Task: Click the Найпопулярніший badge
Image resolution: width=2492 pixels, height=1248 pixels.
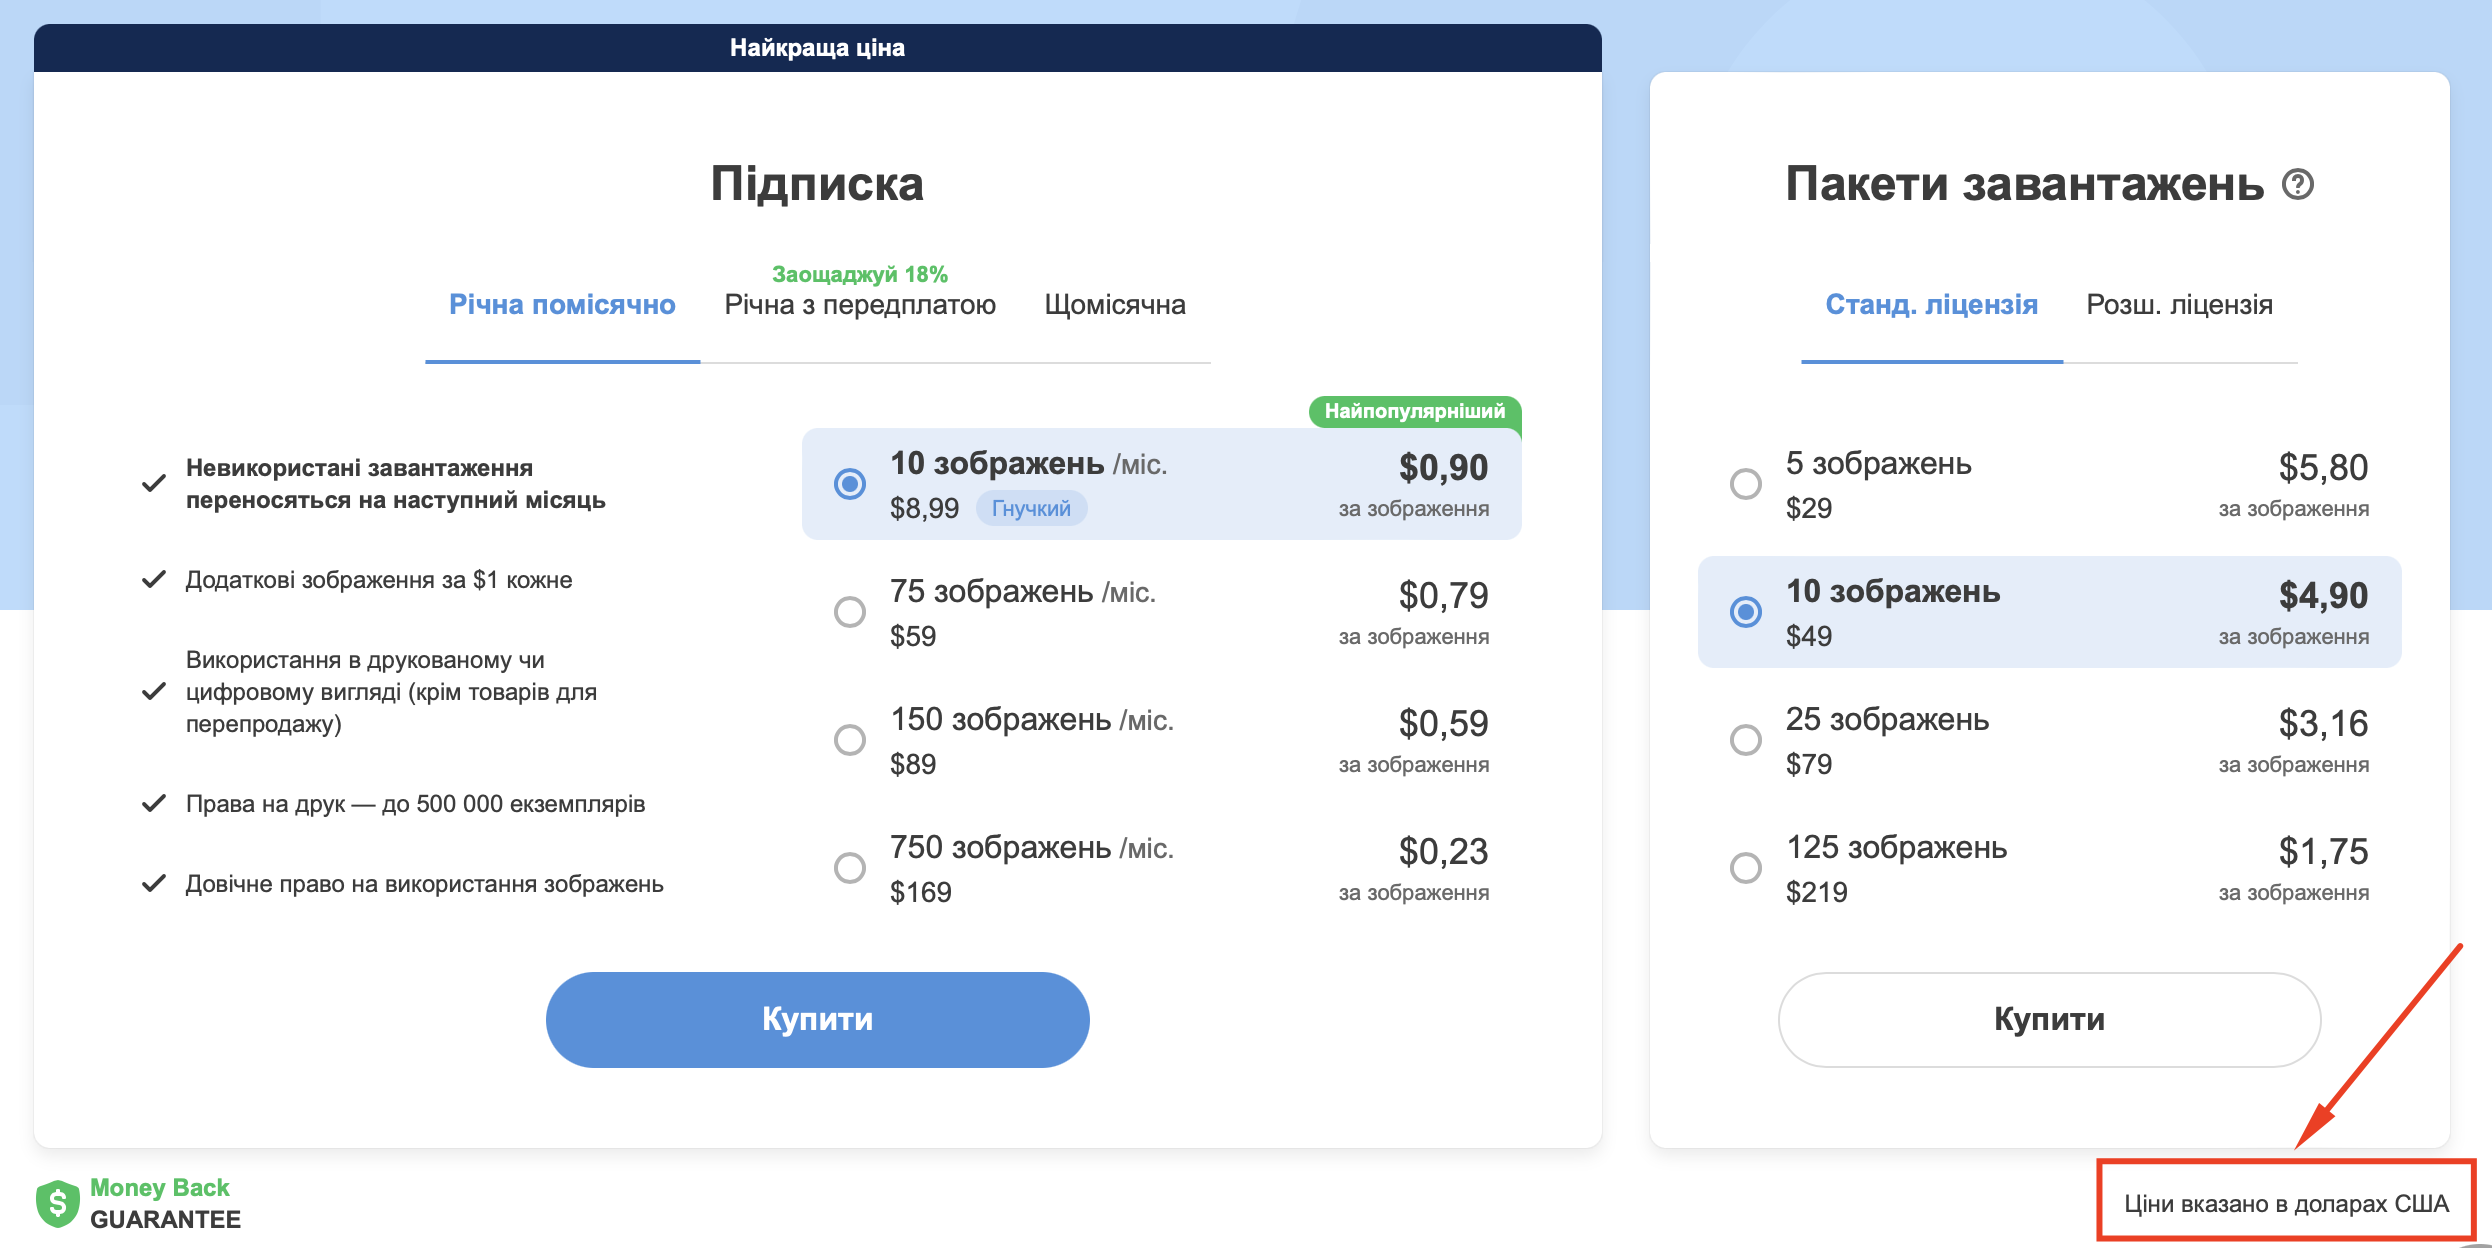Action: pos(1415,411)
